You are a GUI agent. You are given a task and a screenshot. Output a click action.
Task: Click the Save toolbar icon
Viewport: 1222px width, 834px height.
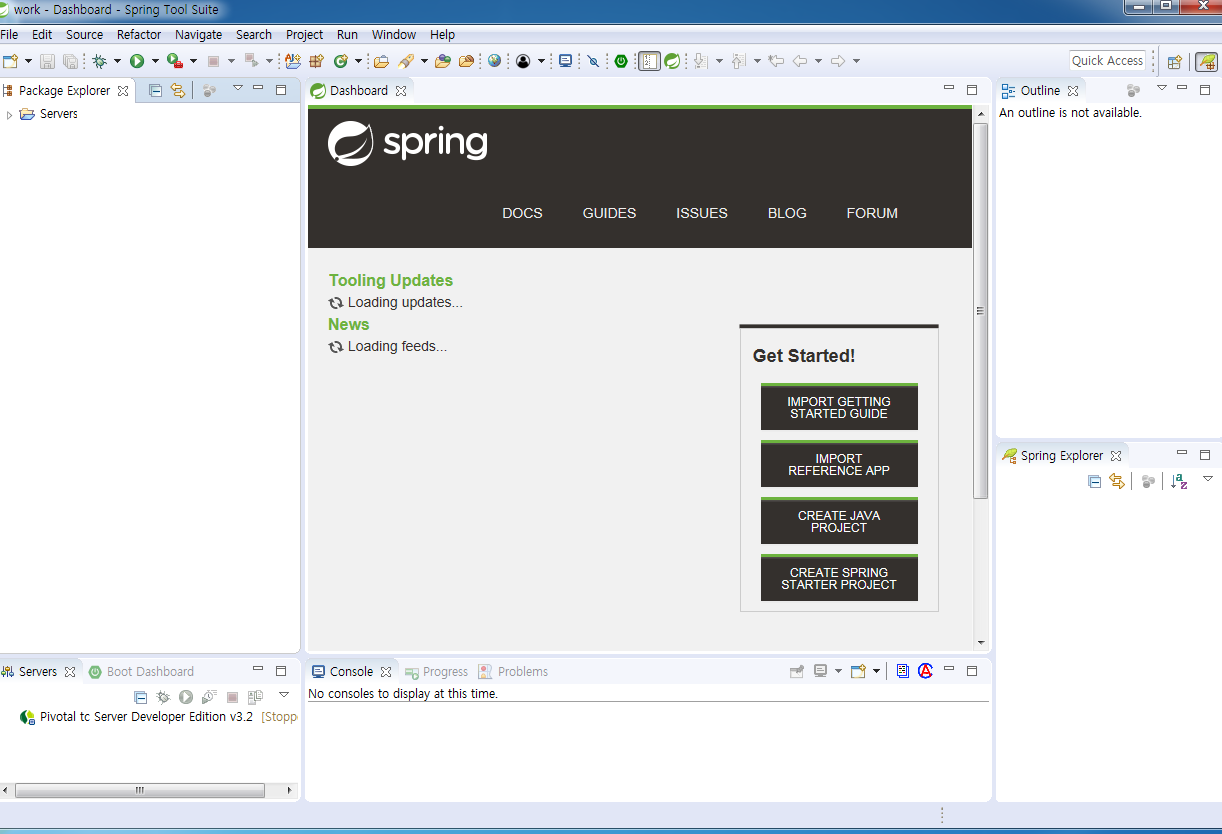pyautogui.click(x=47, y=61)
